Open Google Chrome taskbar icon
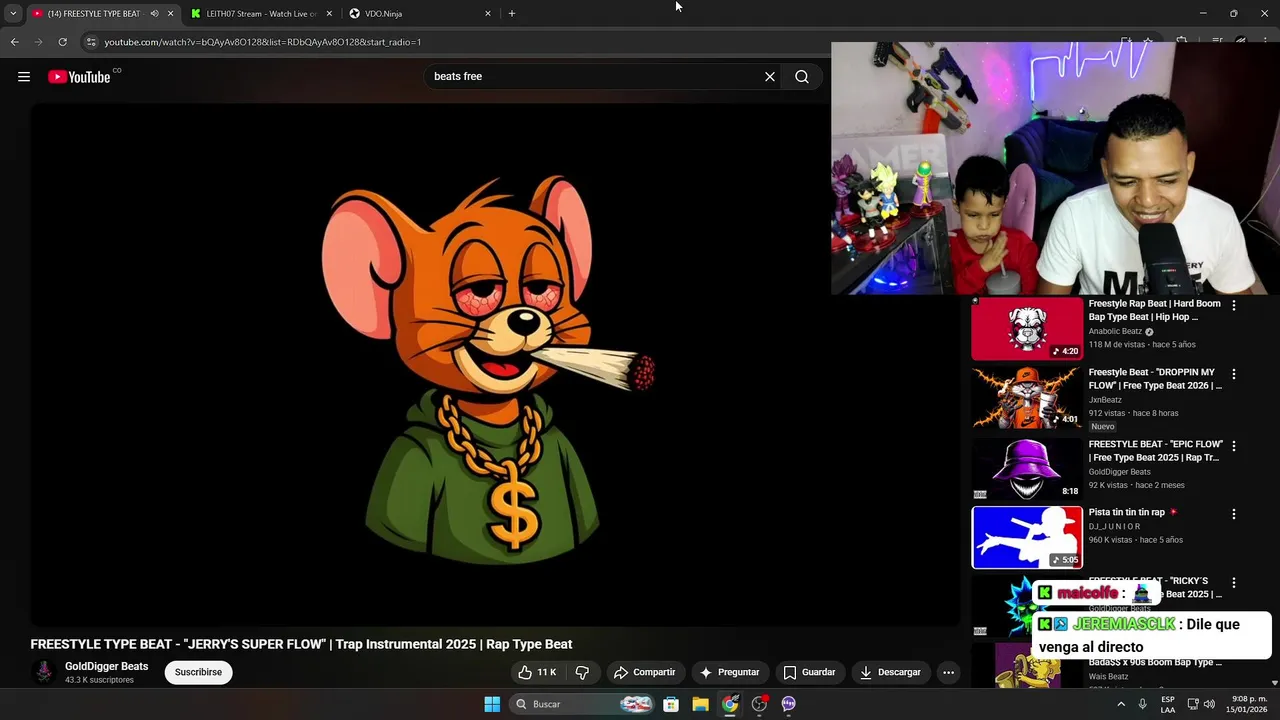The image size is (1280, 720). 730,704
